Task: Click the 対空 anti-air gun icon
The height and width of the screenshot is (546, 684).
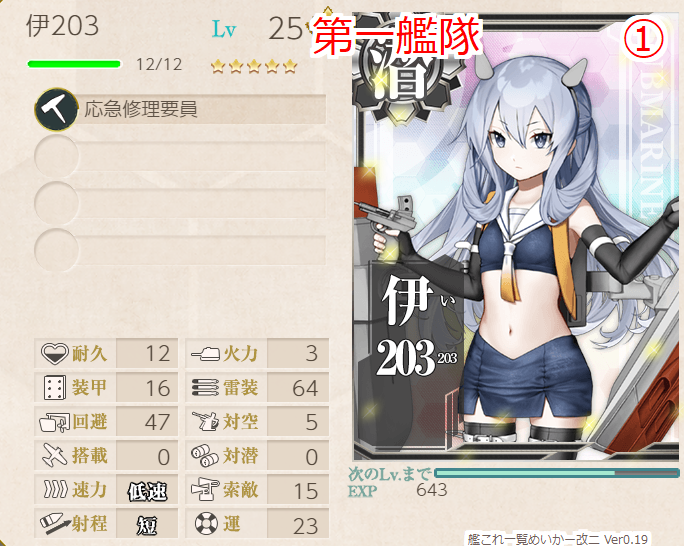Action: [x=205, y=421]
